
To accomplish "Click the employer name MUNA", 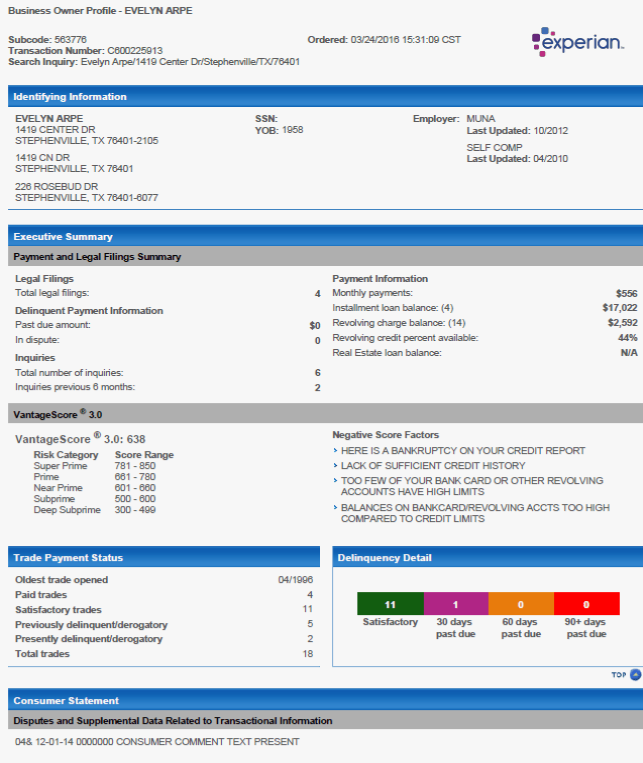I will (481, 119).
